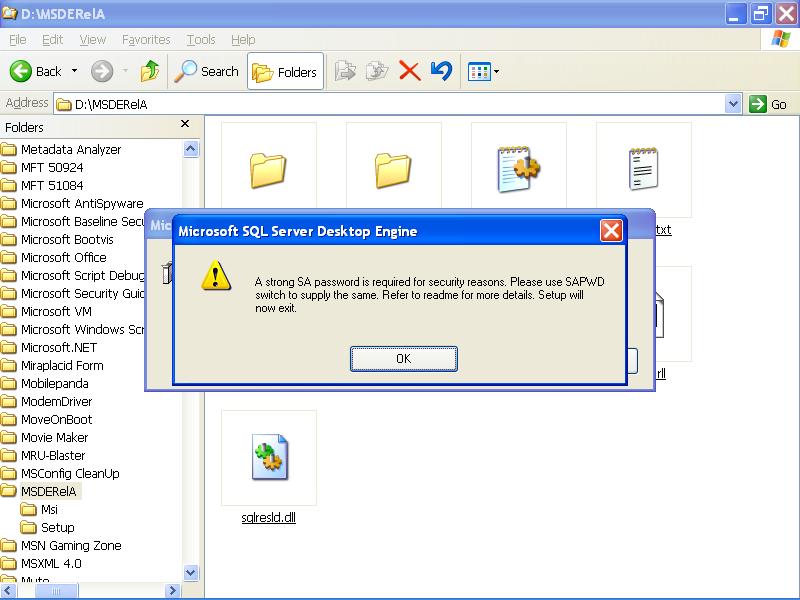Viewport: 800px width, 600px height.
Task: Open the View menu
Action: [93, 40]
